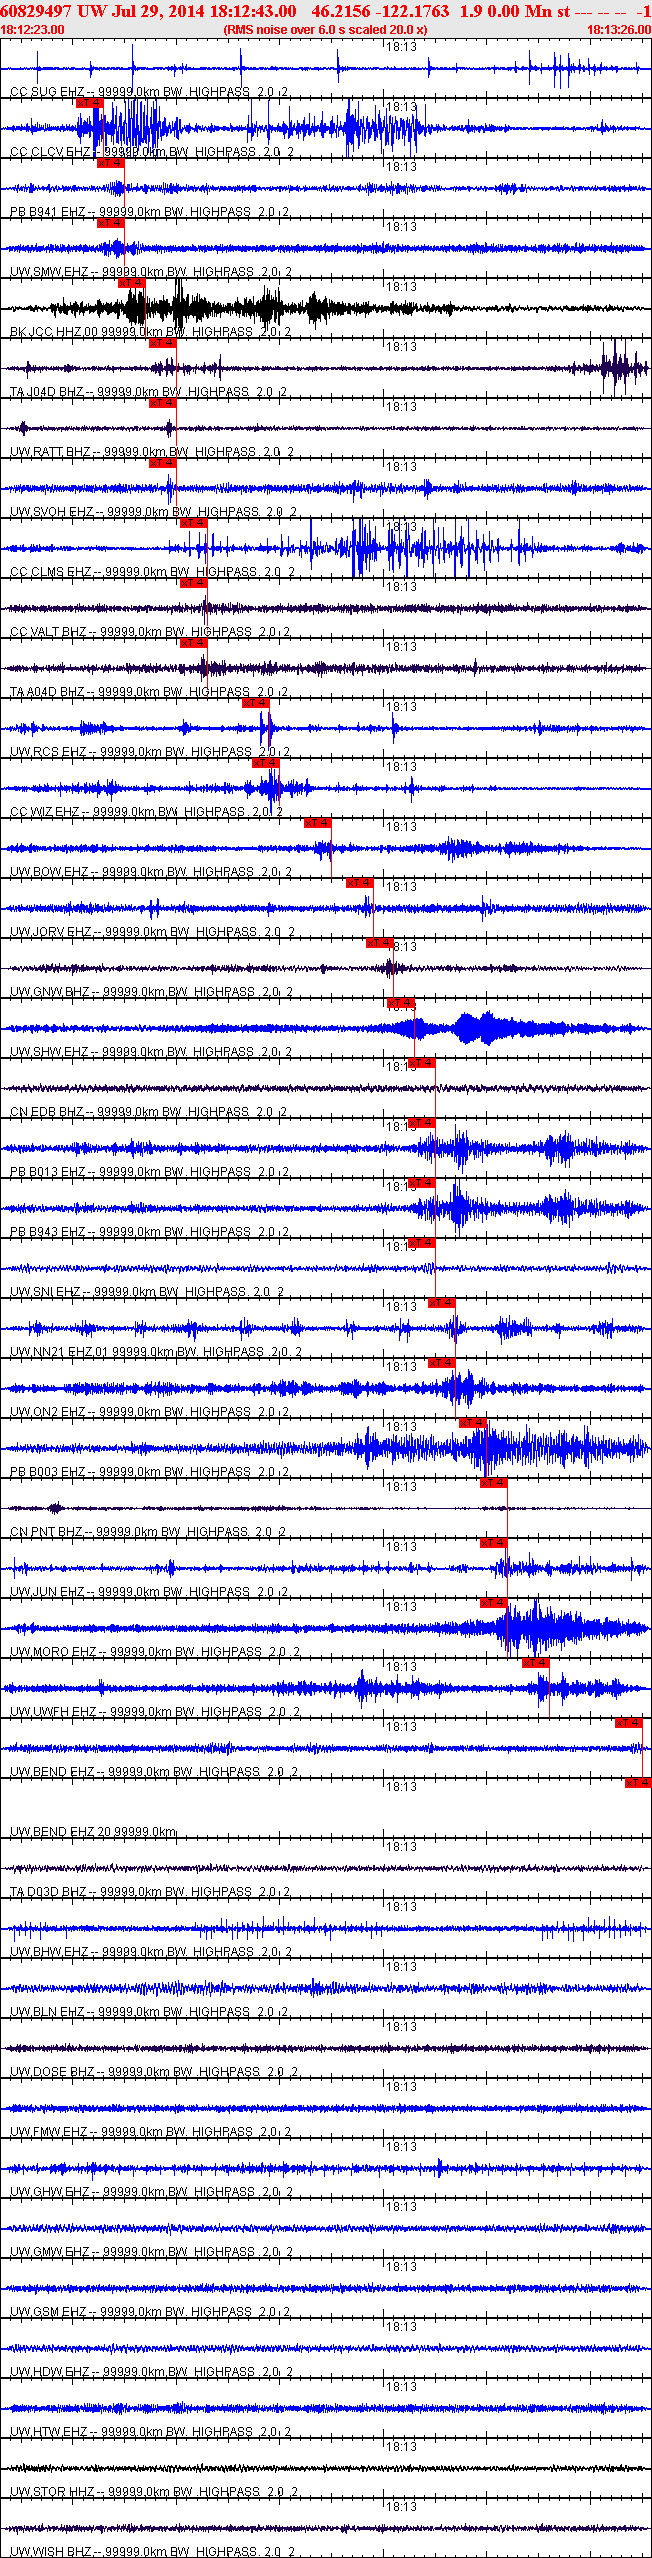The image size is (652, 2558).
Task: Select the UW.HDW.EHZ station label
Action: (x=151, y=2372)
